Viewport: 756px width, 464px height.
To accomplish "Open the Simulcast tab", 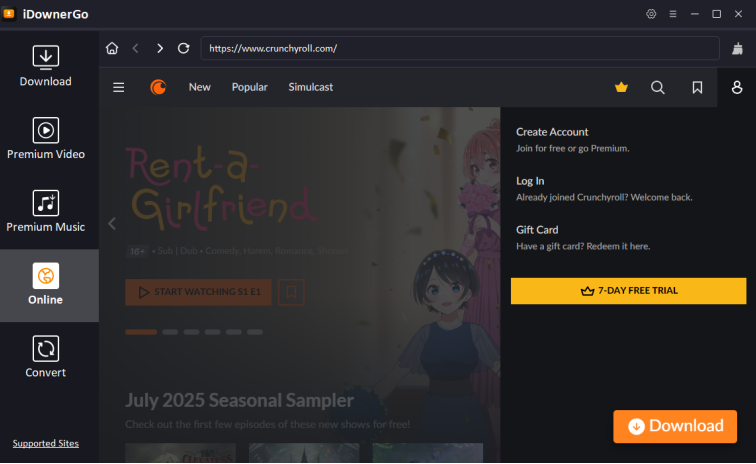I will (310, 87).
